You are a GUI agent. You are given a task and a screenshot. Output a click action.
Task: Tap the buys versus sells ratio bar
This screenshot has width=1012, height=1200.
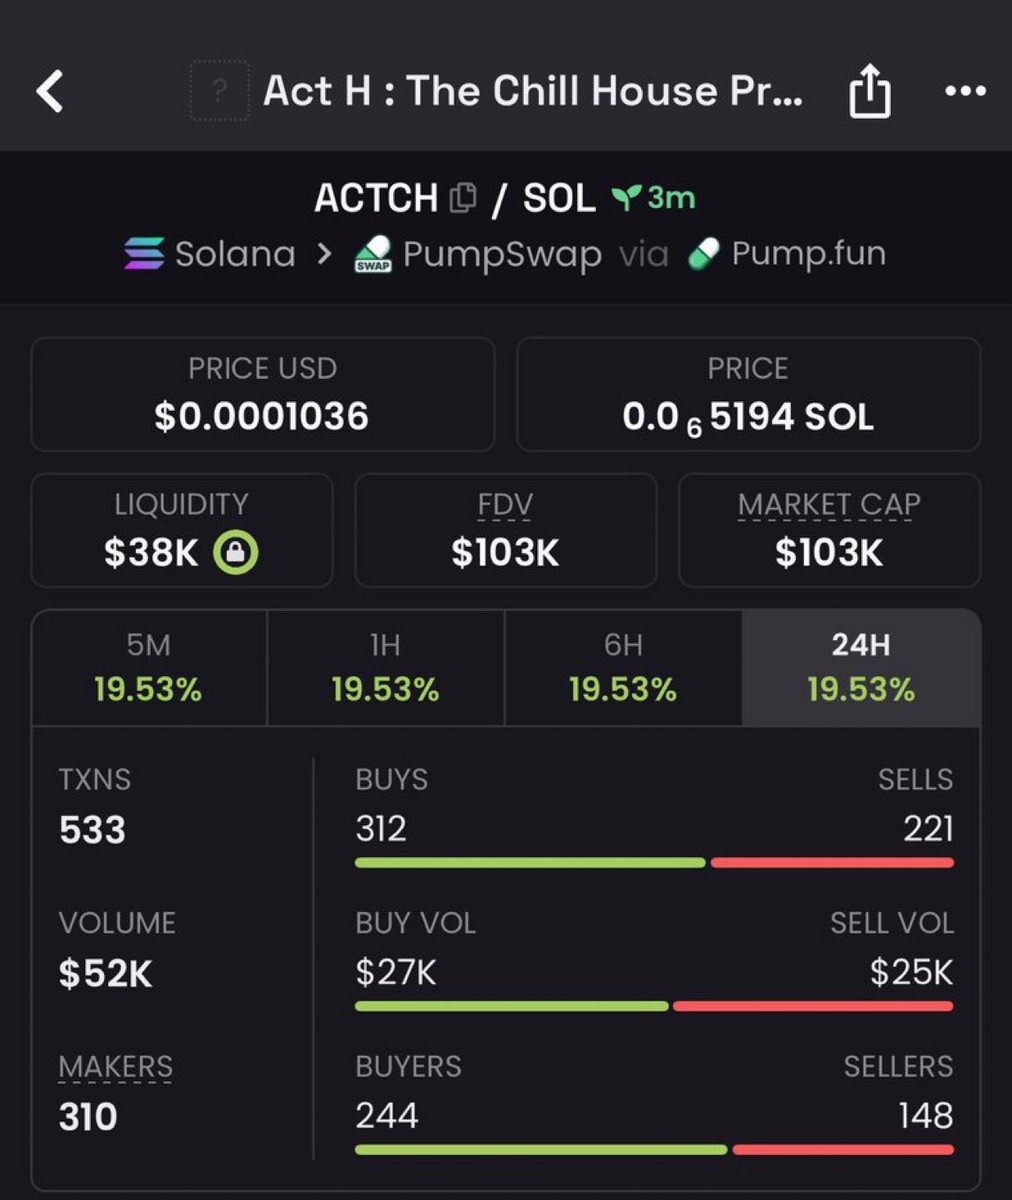[x=654, y=862]
